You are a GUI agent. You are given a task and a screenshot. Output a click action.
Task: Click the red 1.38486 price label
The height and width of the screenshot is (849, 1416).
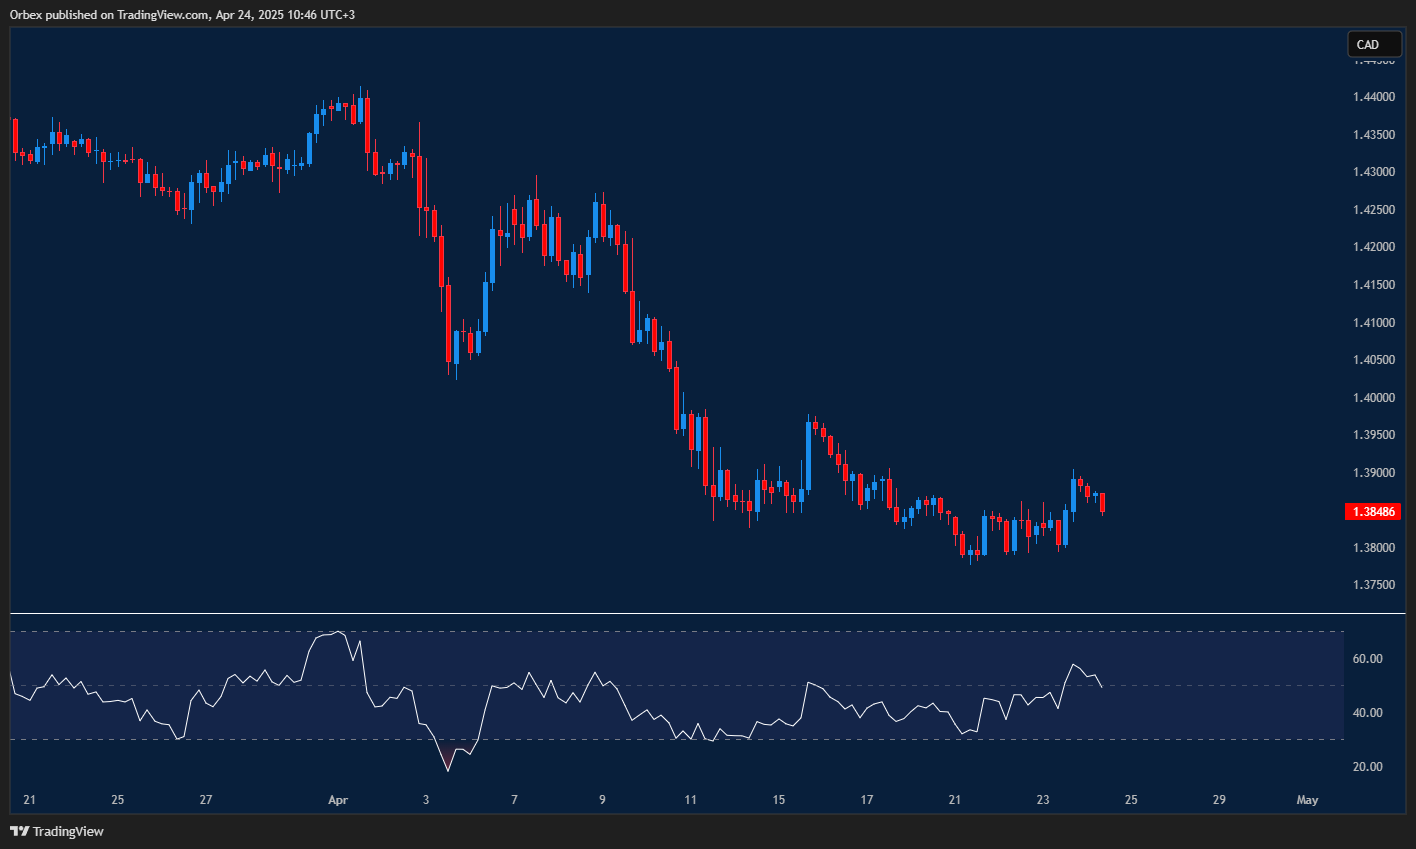1374,511
